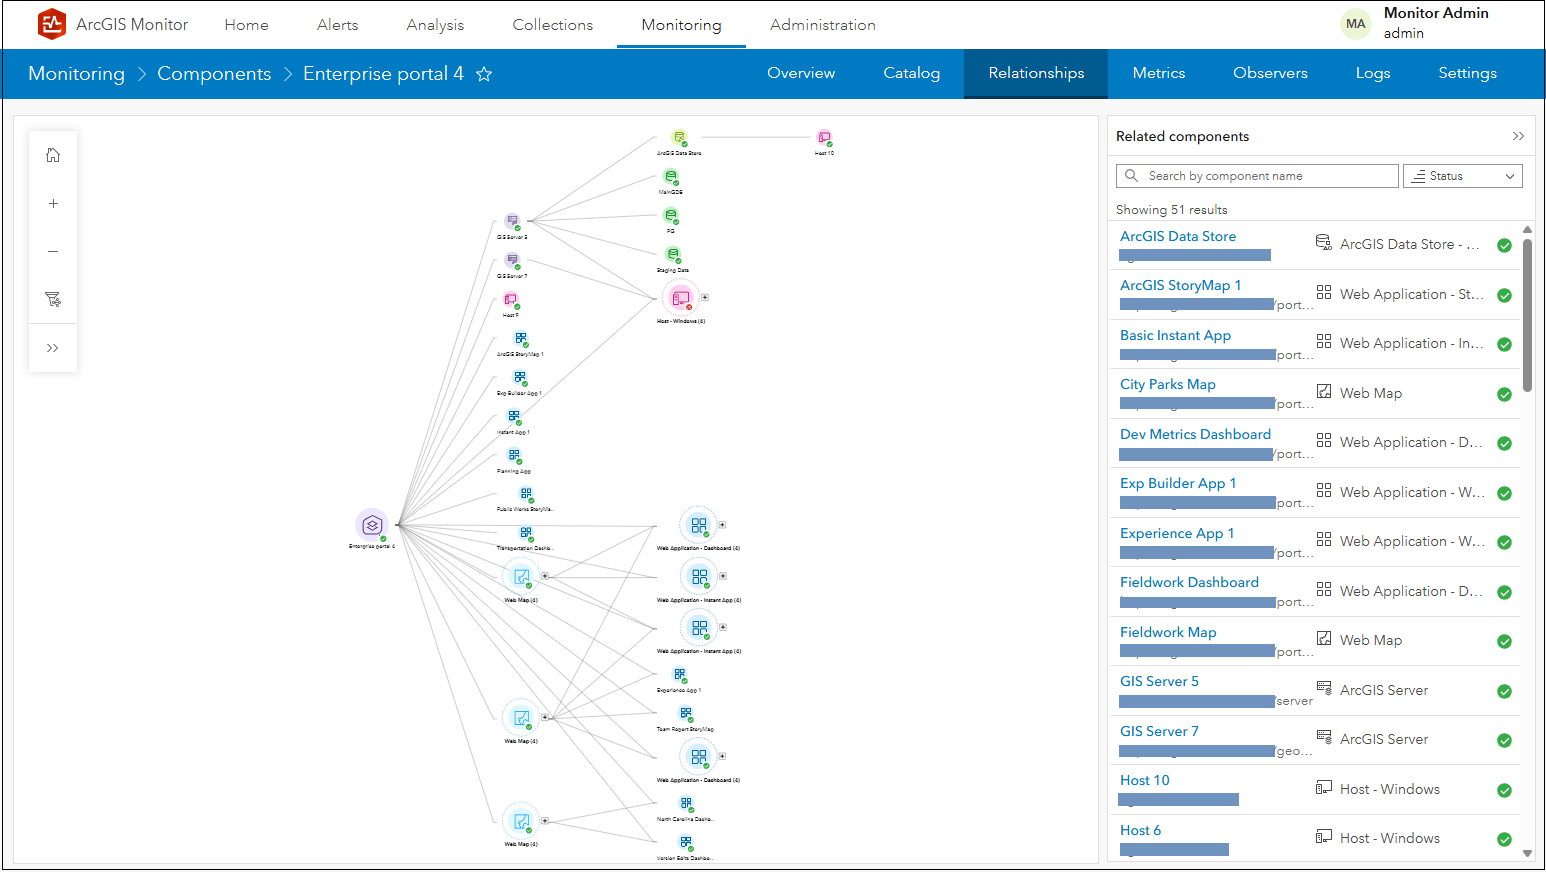Click the home reset-view icon in graph toolbar
The width and height of the screenshot is (1546, 872).
[53, 155]
